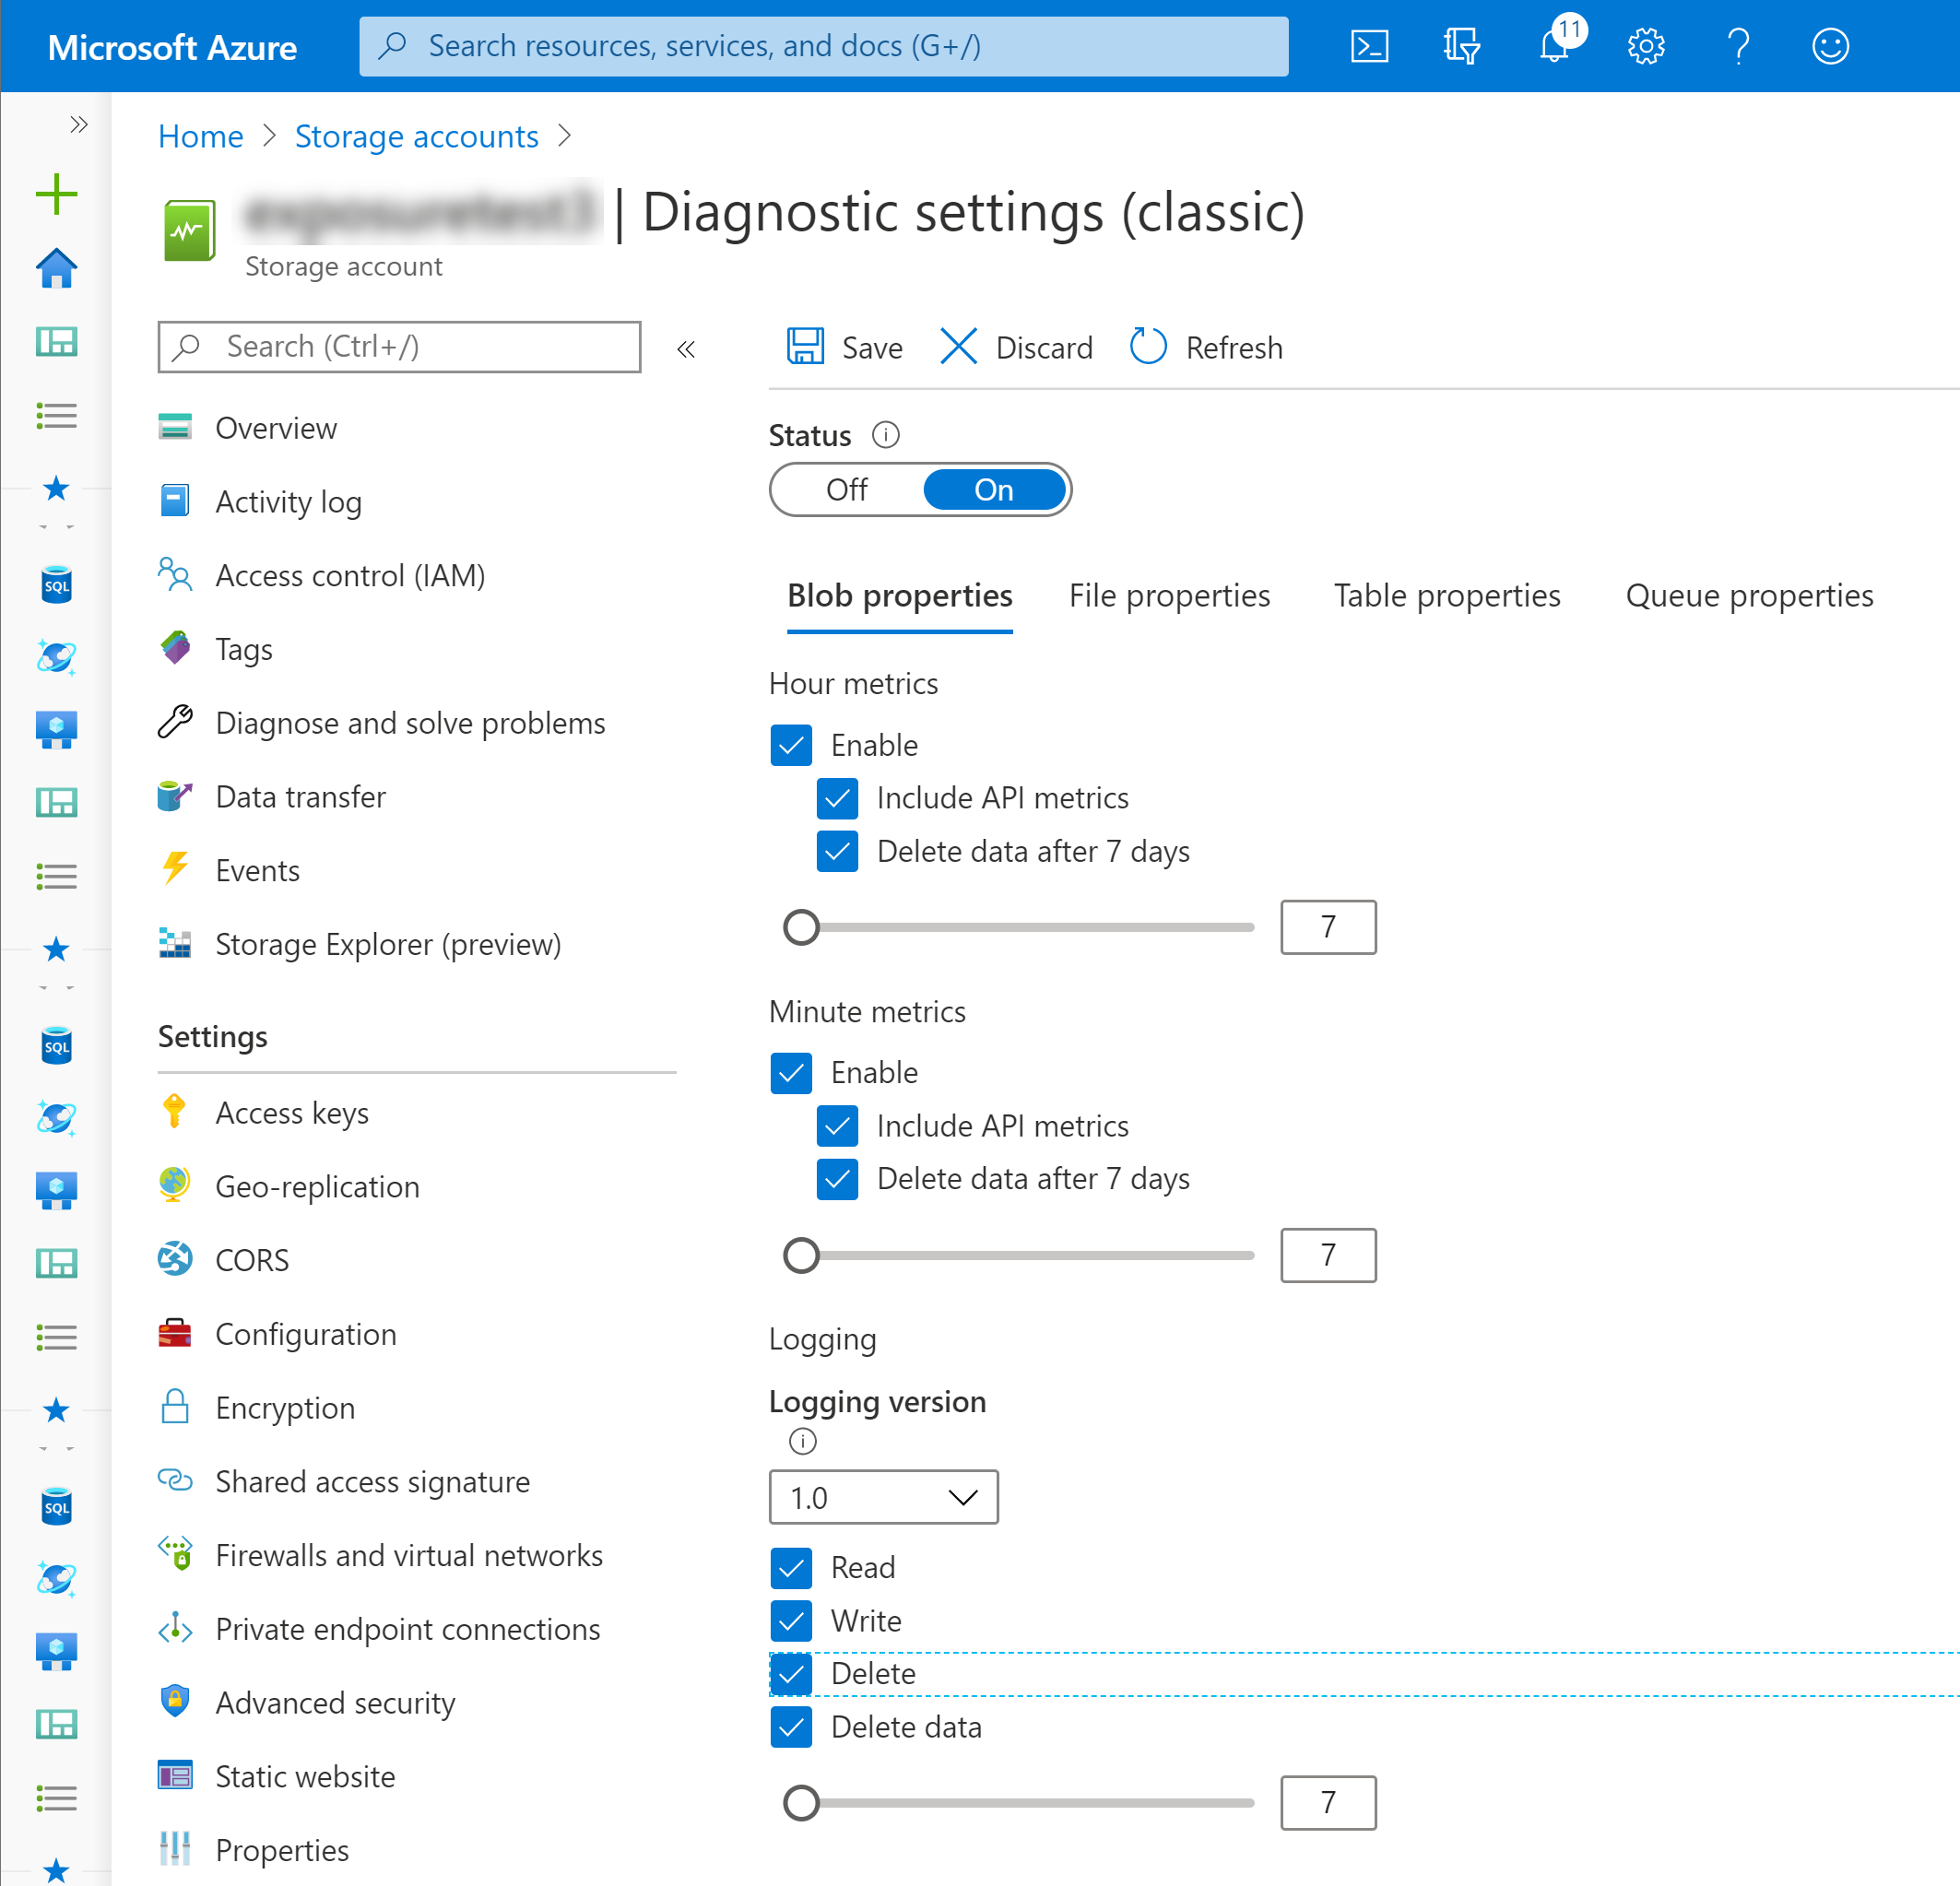This screenshot has width=1960, height=1886.
Task: Click the Refresh icon in the toolbar
Action: point(1148,347)
